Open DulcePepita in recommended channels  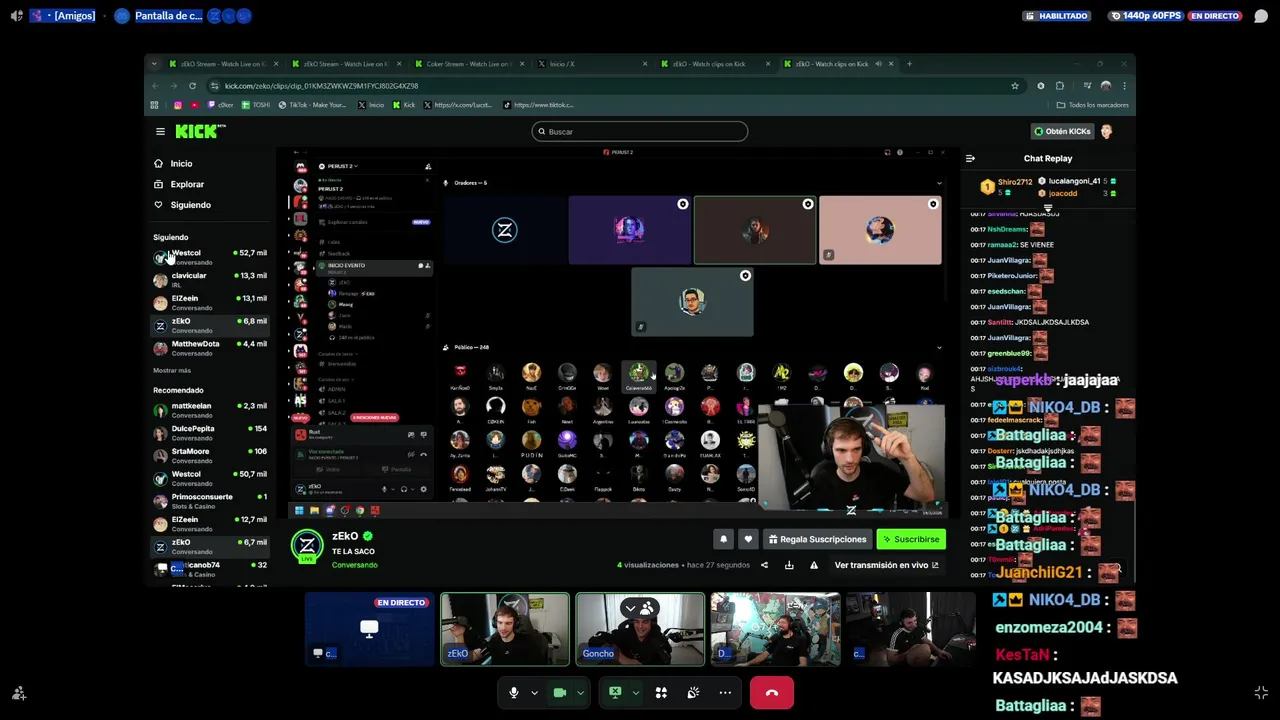tap(210, 433)
